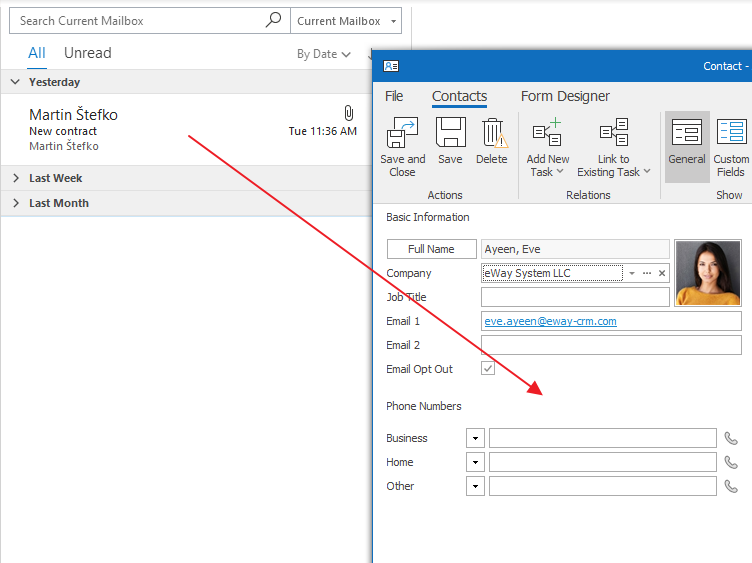752x563 pixels.
Task: Open the File menu tab
Action: [394, 96]
